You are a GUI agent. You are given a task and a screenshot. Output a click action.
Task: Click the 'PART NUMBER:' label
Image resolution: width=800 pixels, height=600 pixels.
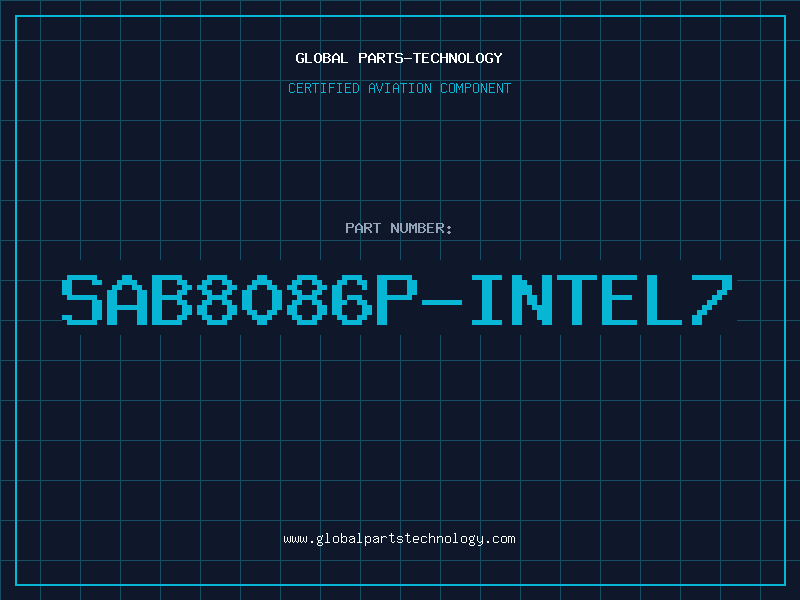[399, 228]
